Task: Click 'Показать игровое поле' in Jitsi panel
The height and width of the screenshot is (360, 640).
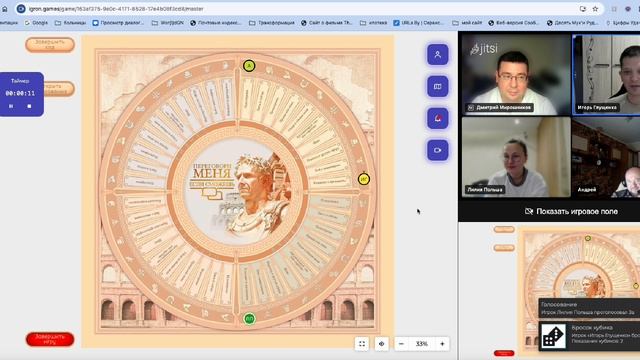Action: (x=571, y=211)
